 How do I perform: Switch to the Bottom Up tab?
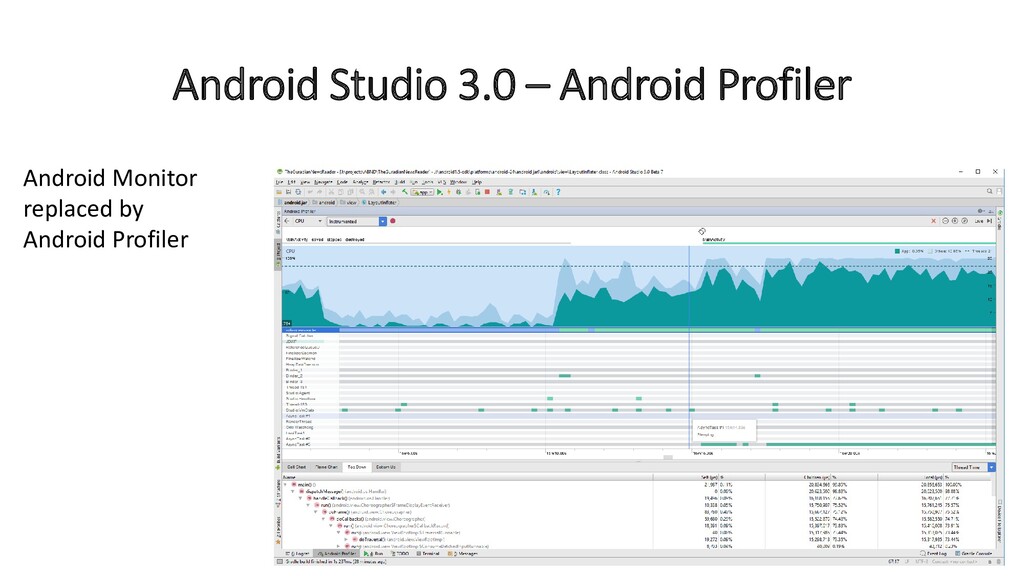tap(386, 467)
